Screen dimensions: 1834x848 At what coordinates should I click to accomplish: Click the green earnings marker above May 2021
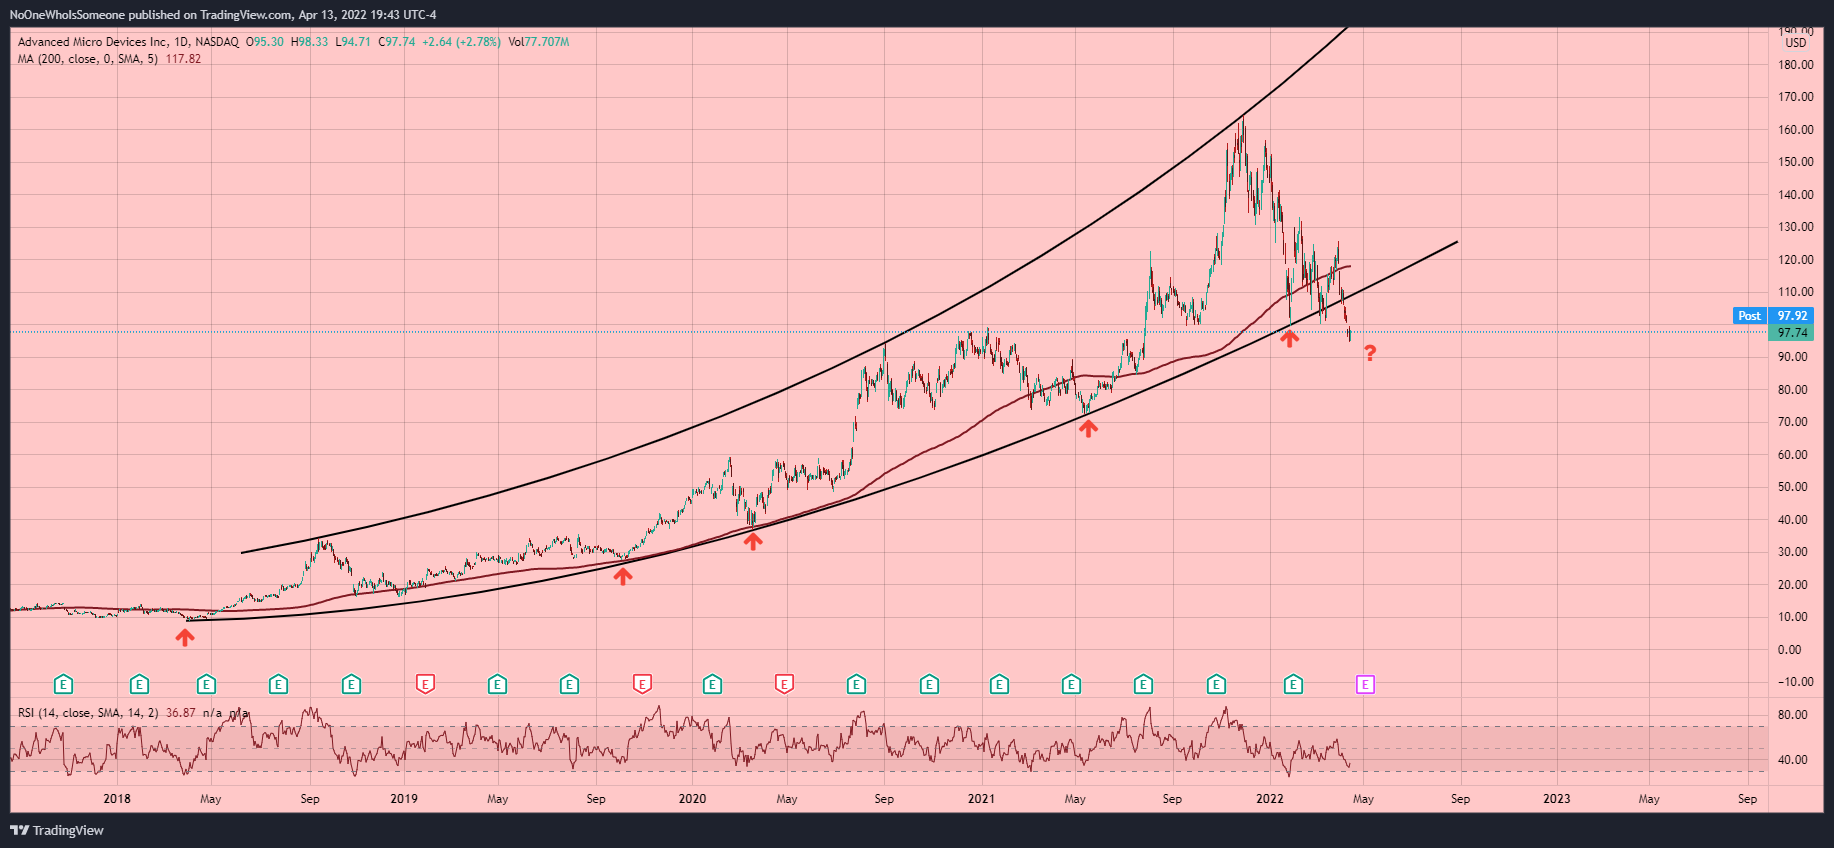coord(1071,685)
